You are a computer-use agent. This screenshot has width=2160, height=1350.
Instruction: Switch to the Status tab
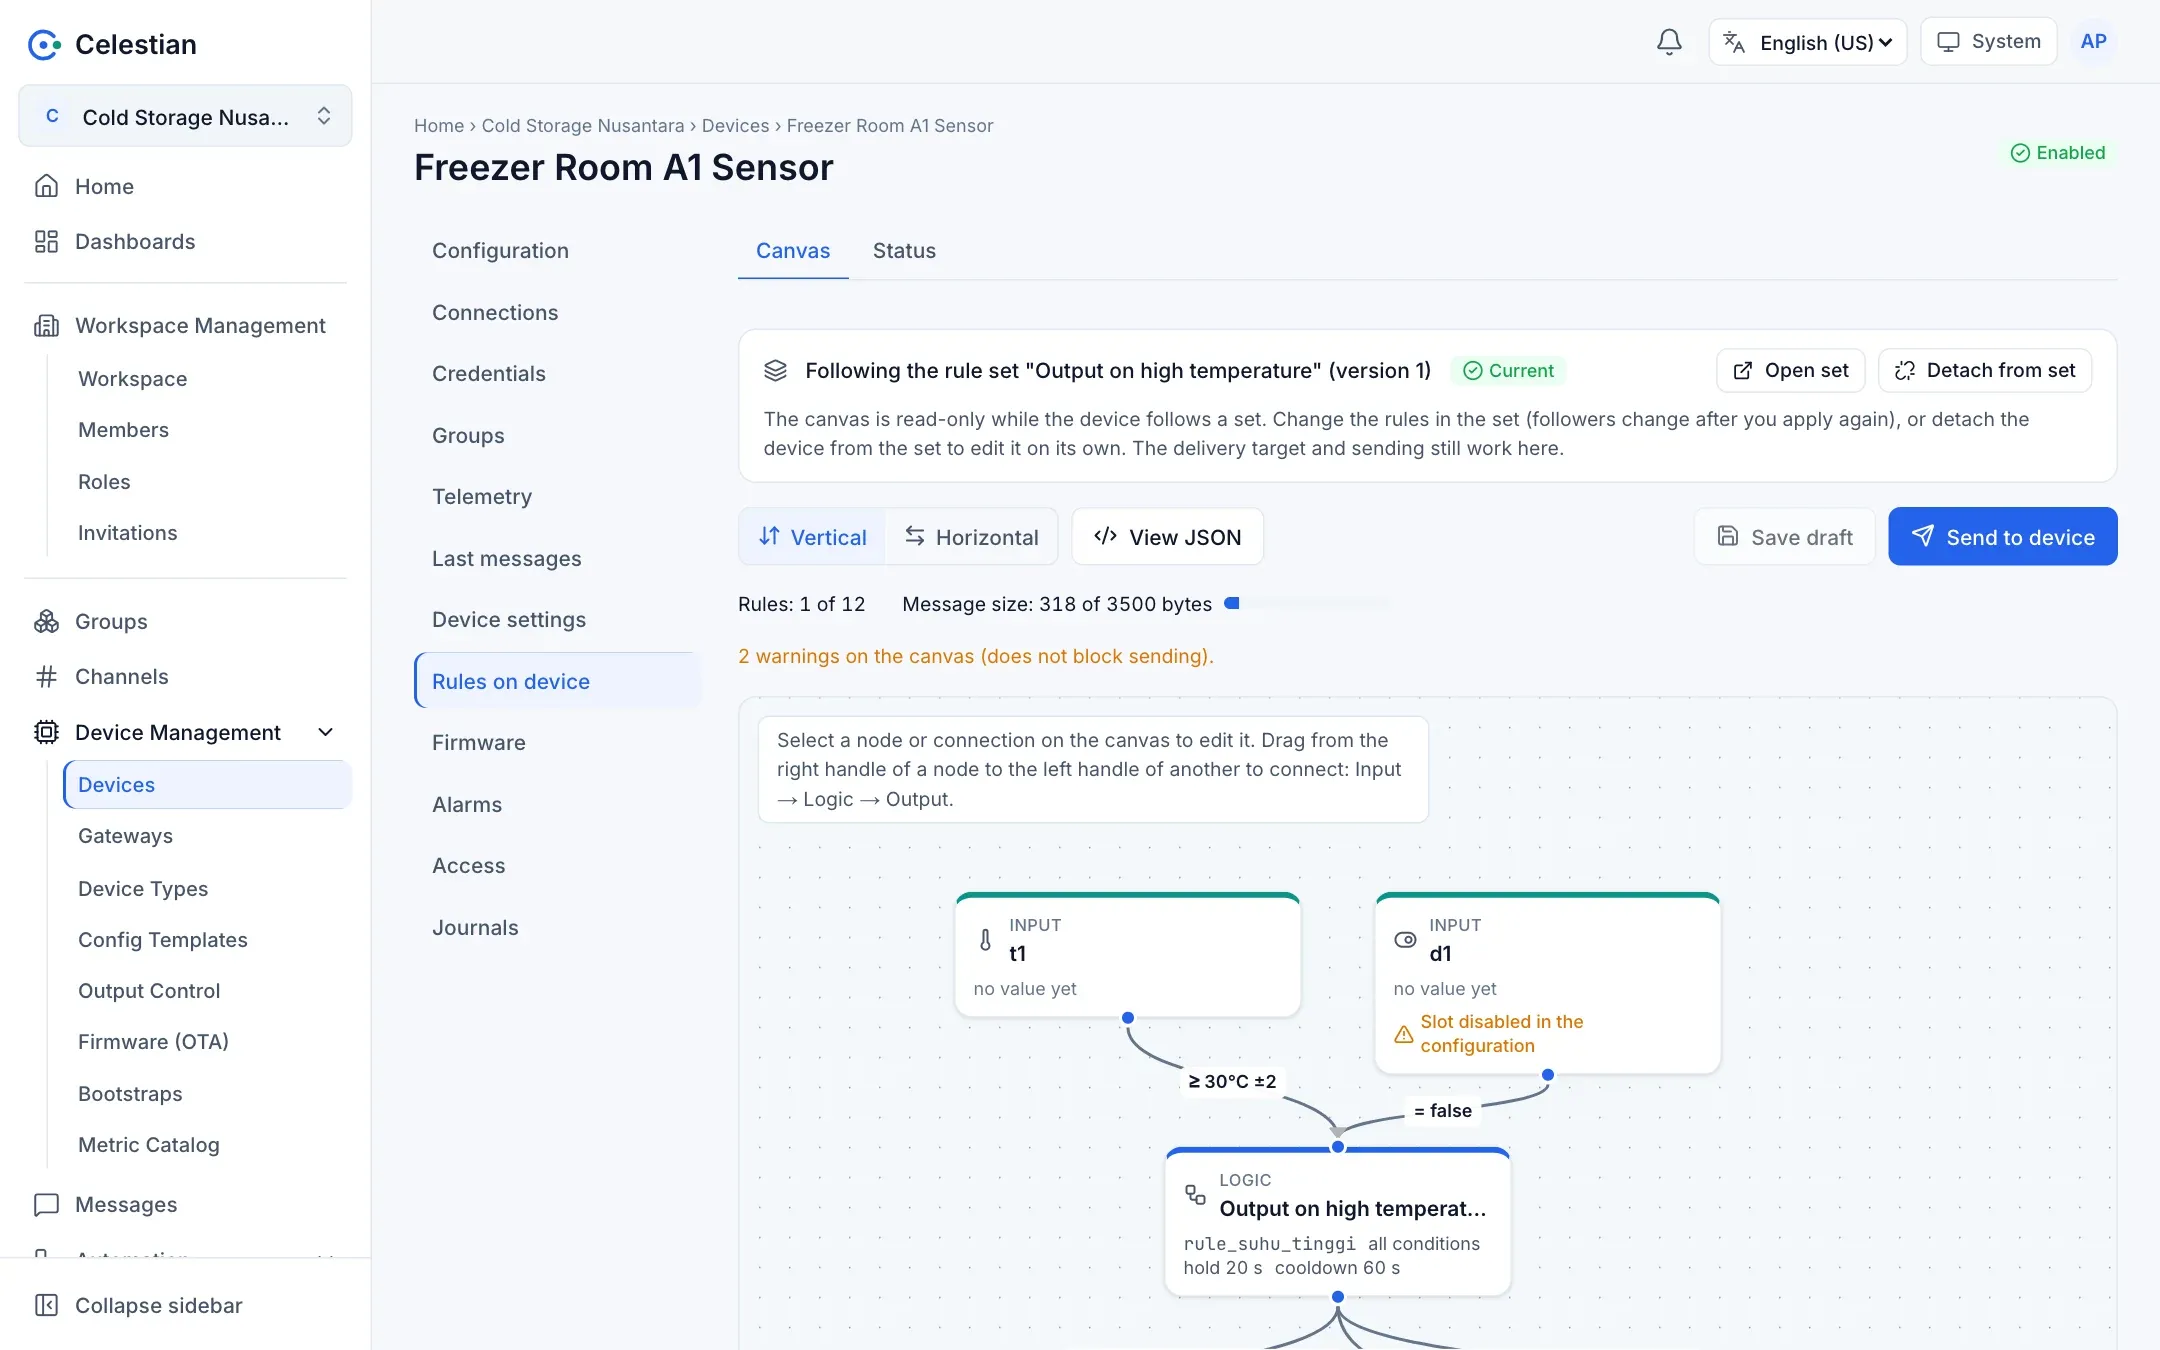(904, 251)
